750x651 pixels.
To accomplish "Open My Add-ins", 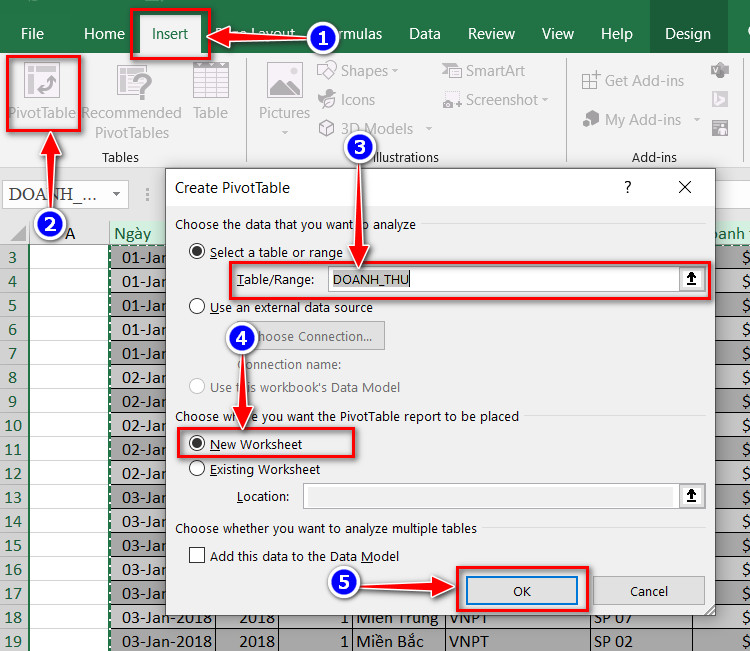I will (x=641, y=119).
